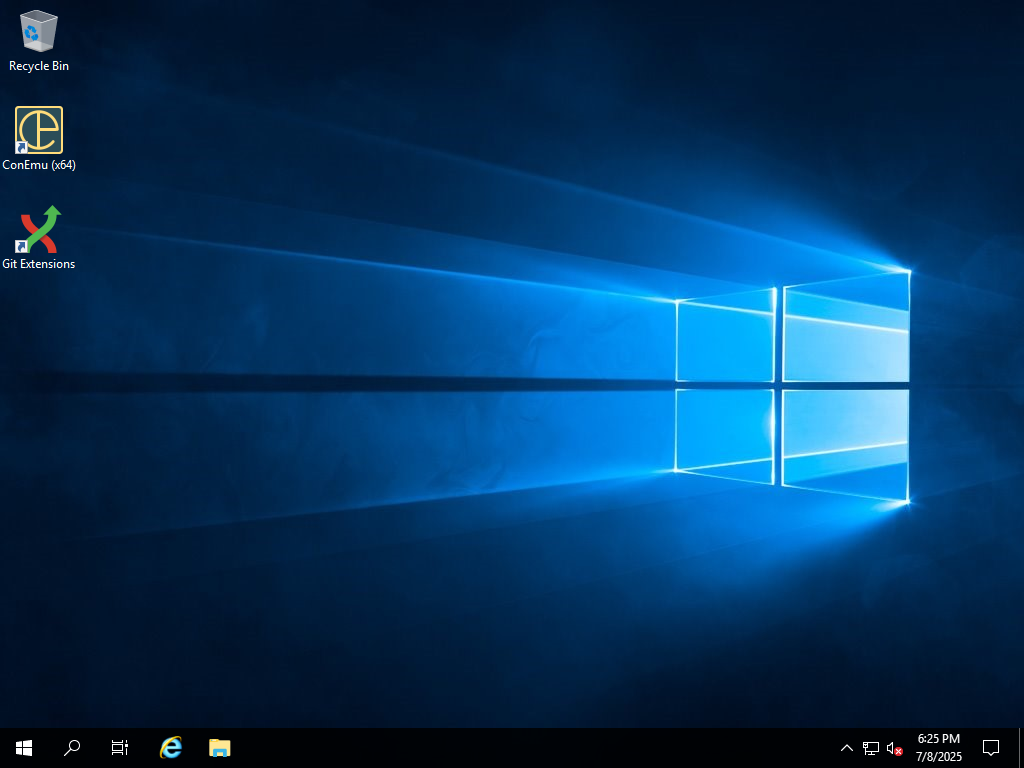
Task: Show hidden system tray icons
Action: click(846, 748)
